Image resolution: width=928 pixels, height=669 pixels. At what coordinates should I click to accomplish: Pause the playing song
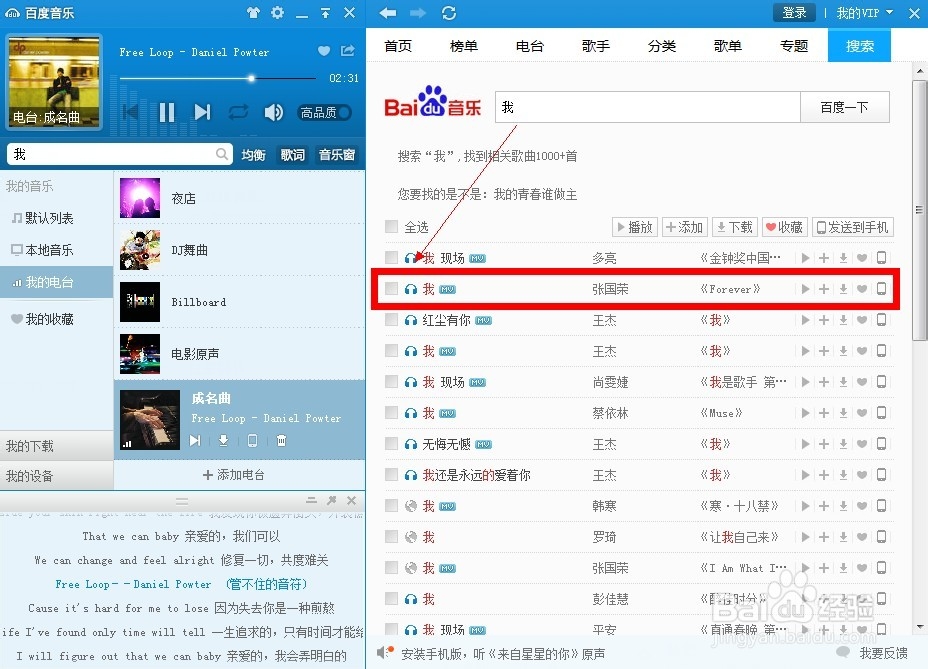[x=167, y=112]
